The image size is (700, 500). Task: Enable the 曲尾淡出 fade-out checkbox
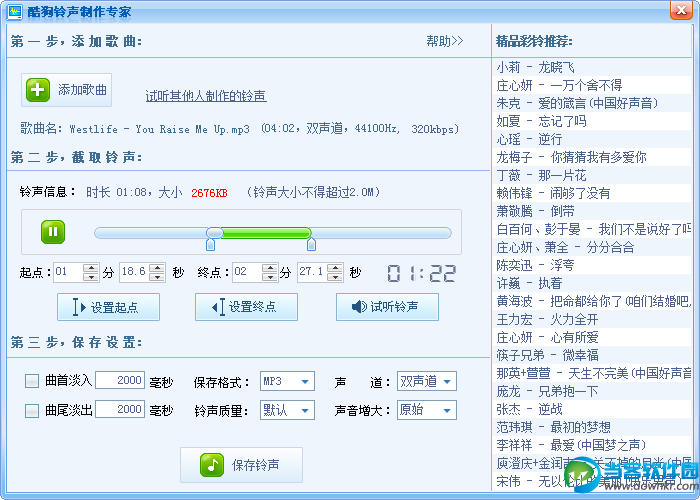[32, 410]
